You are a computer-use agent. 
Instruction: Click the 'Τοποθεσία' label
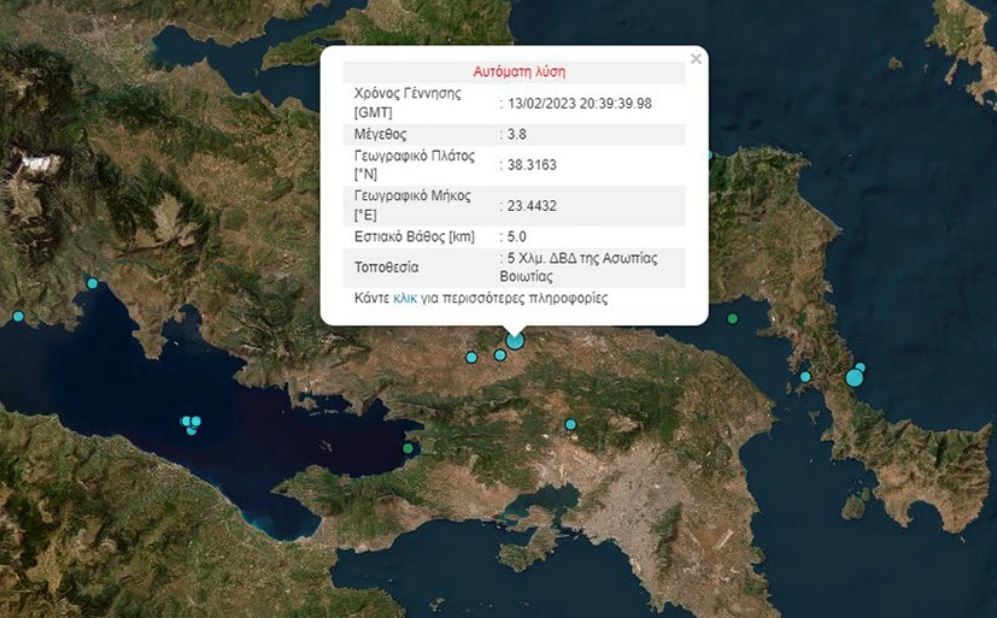click(x=387, y=267)
